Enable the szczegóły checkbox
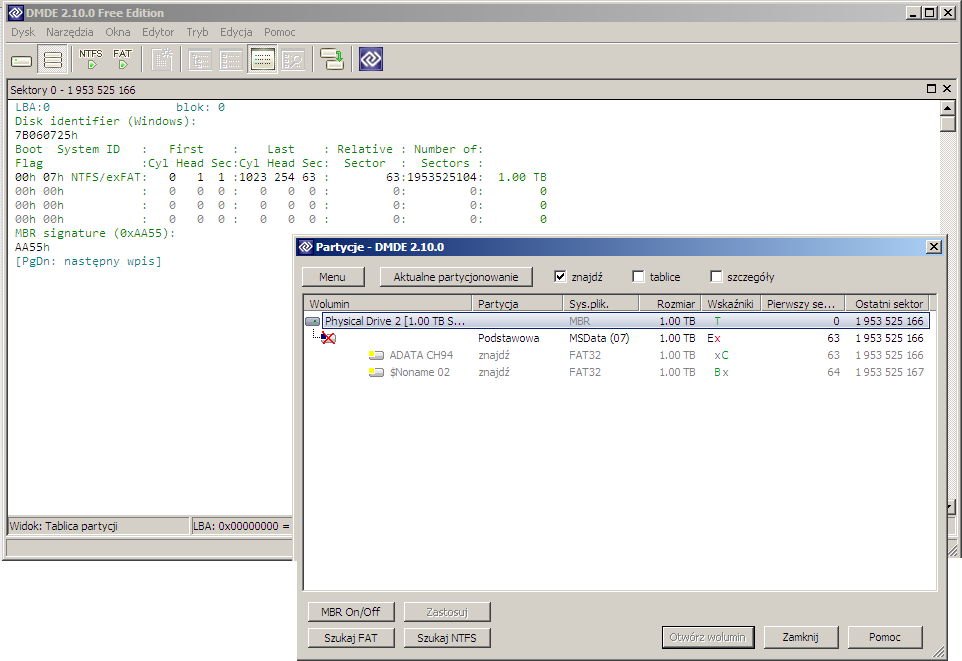Image resolution: width=962 pixels, height=661 pixels. pos(715,276)
